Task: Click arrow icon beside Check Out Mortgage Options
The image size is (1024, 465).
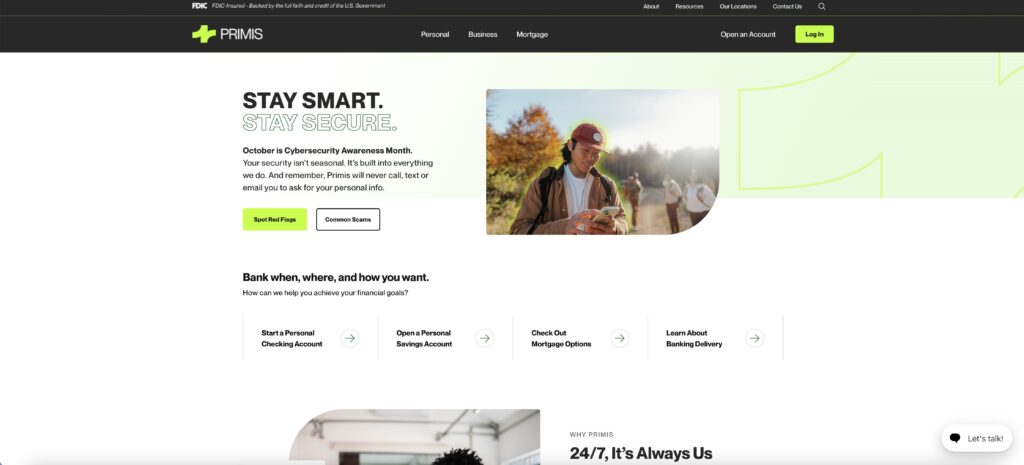Action: (620, 338)
